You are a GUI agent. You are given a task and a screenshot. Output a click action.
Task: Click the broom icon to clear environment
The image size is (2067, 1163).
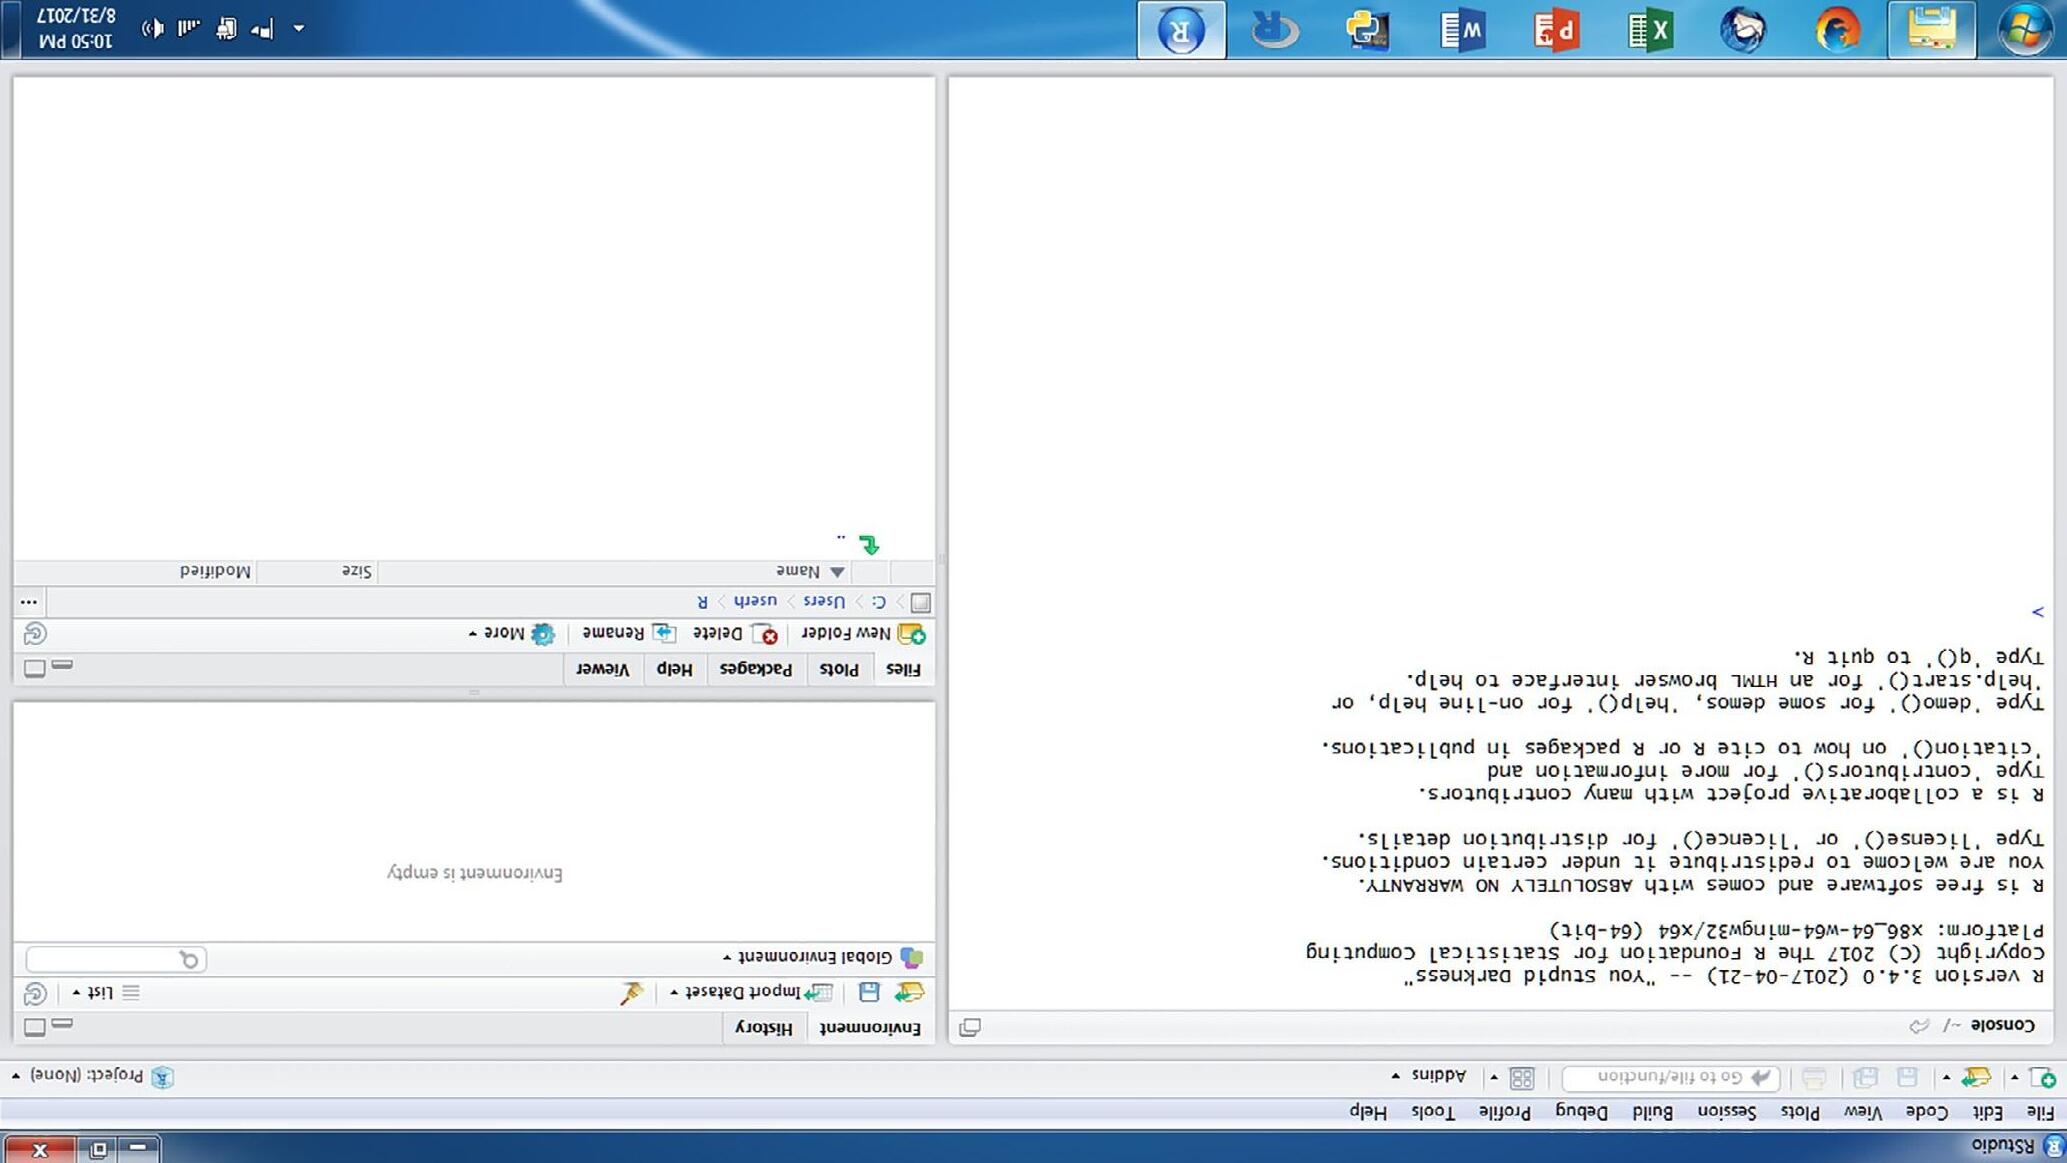632,992
